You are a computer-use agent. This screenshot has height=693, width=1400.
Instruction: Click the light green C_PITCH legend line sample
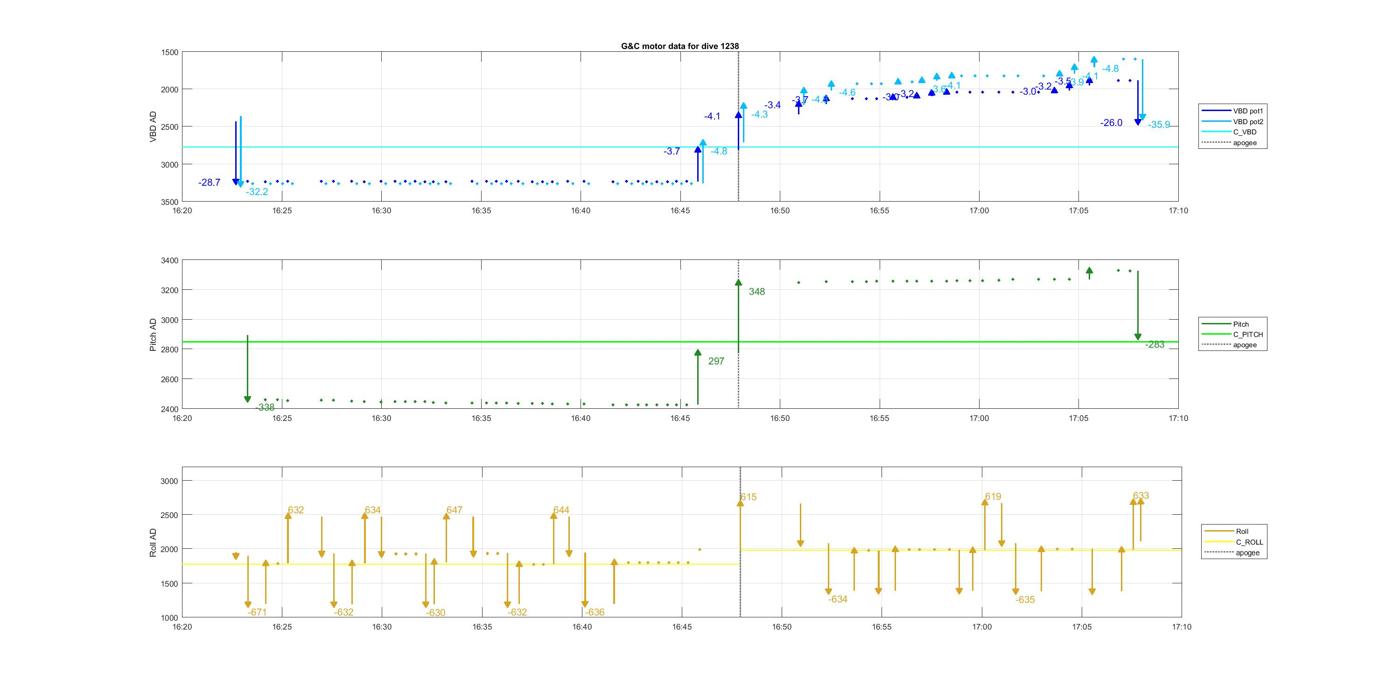pos(1216,334)
